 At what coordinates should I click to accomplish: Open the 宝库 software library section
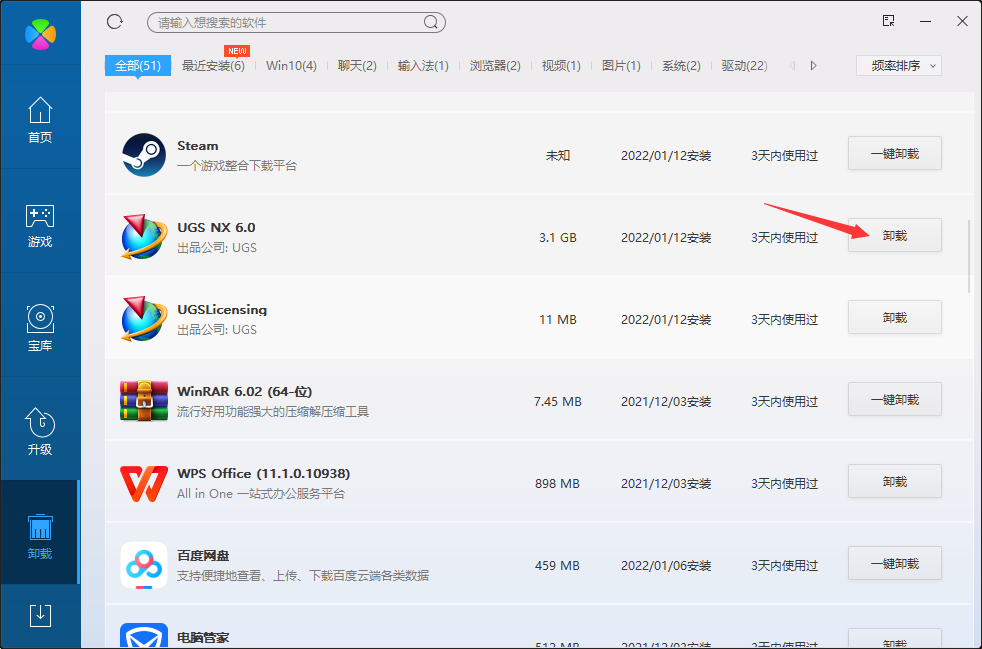40,328
